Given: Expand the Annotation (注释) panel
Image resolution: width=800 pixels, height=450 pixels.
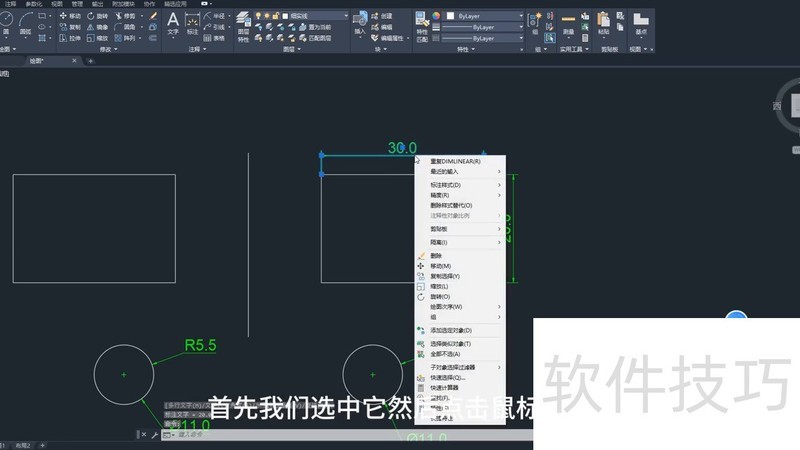Looking at the screenshot, I should pos(197,49).
